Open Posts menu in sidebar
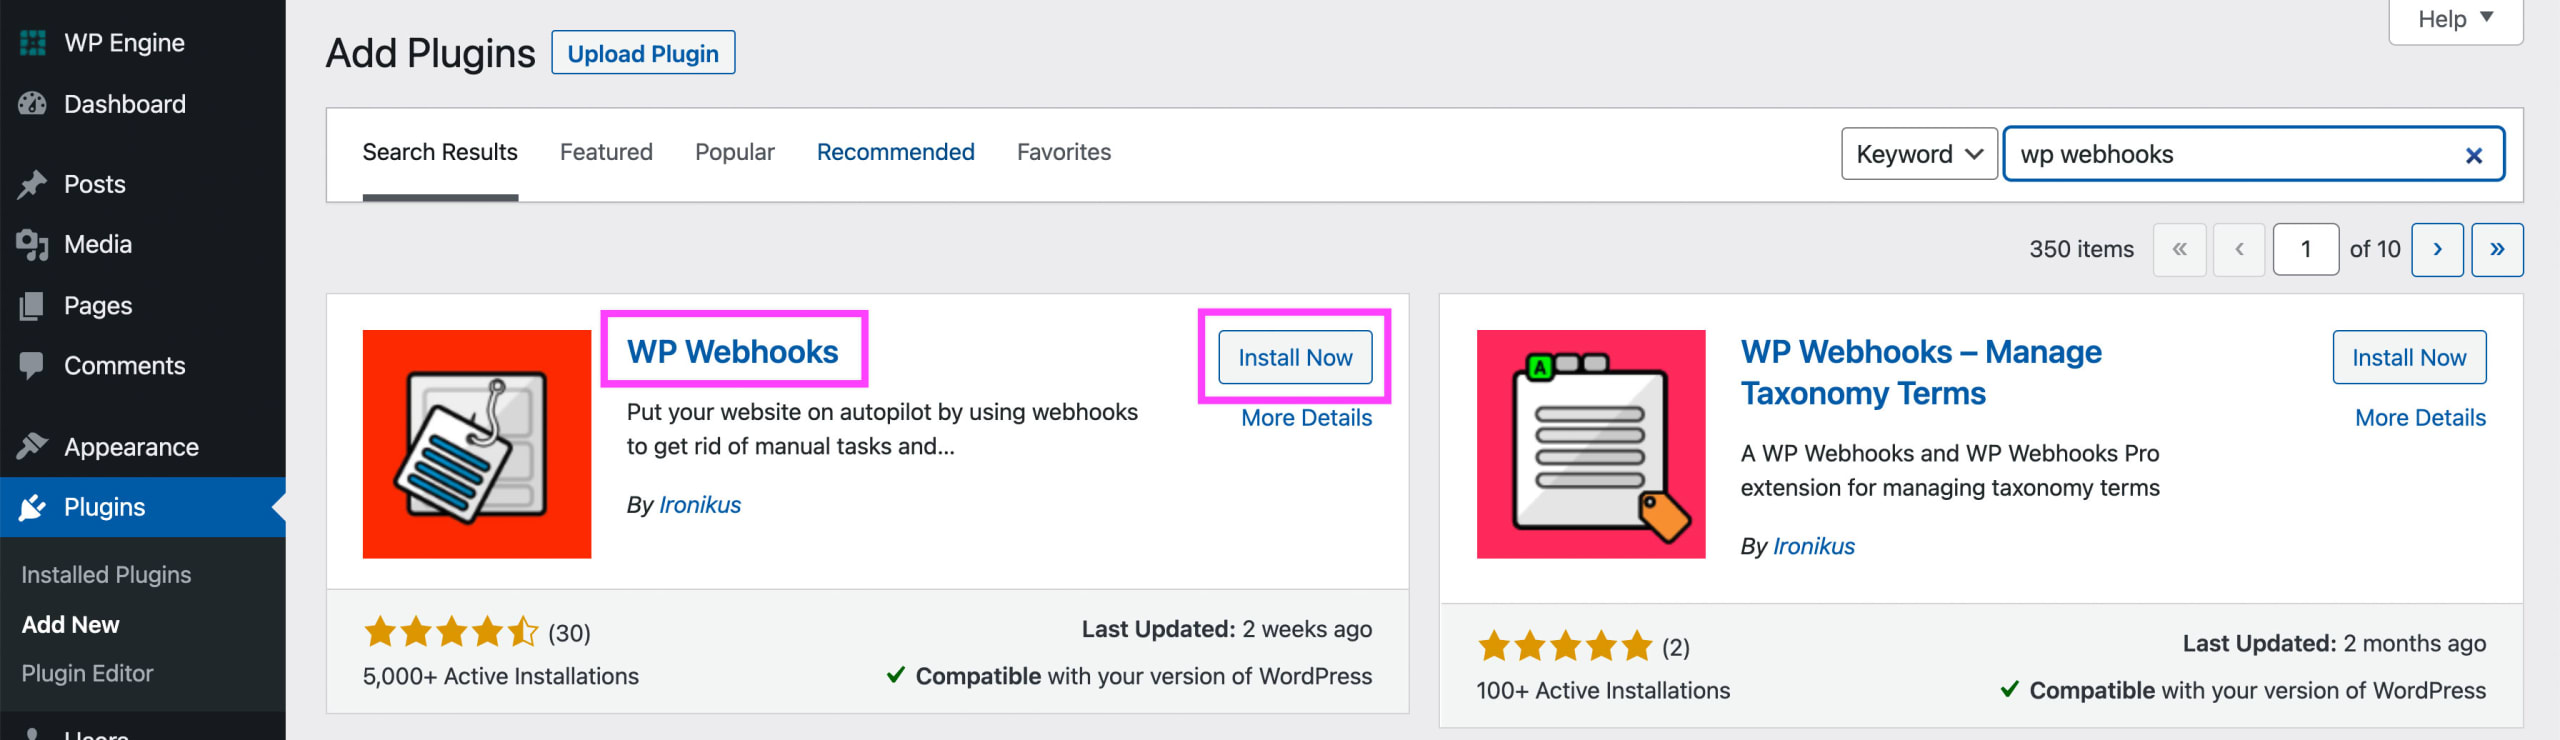2560x740 pixels. 95,184
